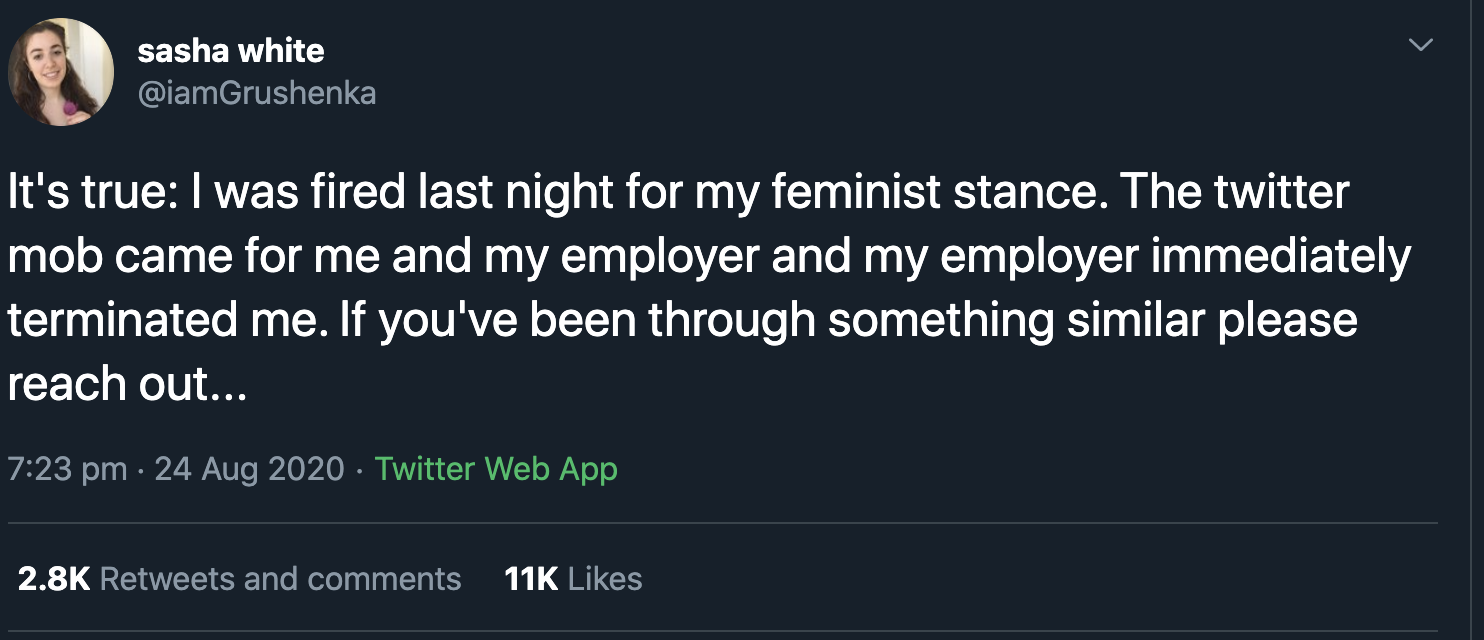Click the display name sasha white
The width and height of the screenshot is (1484, 640).
(231, 50)
